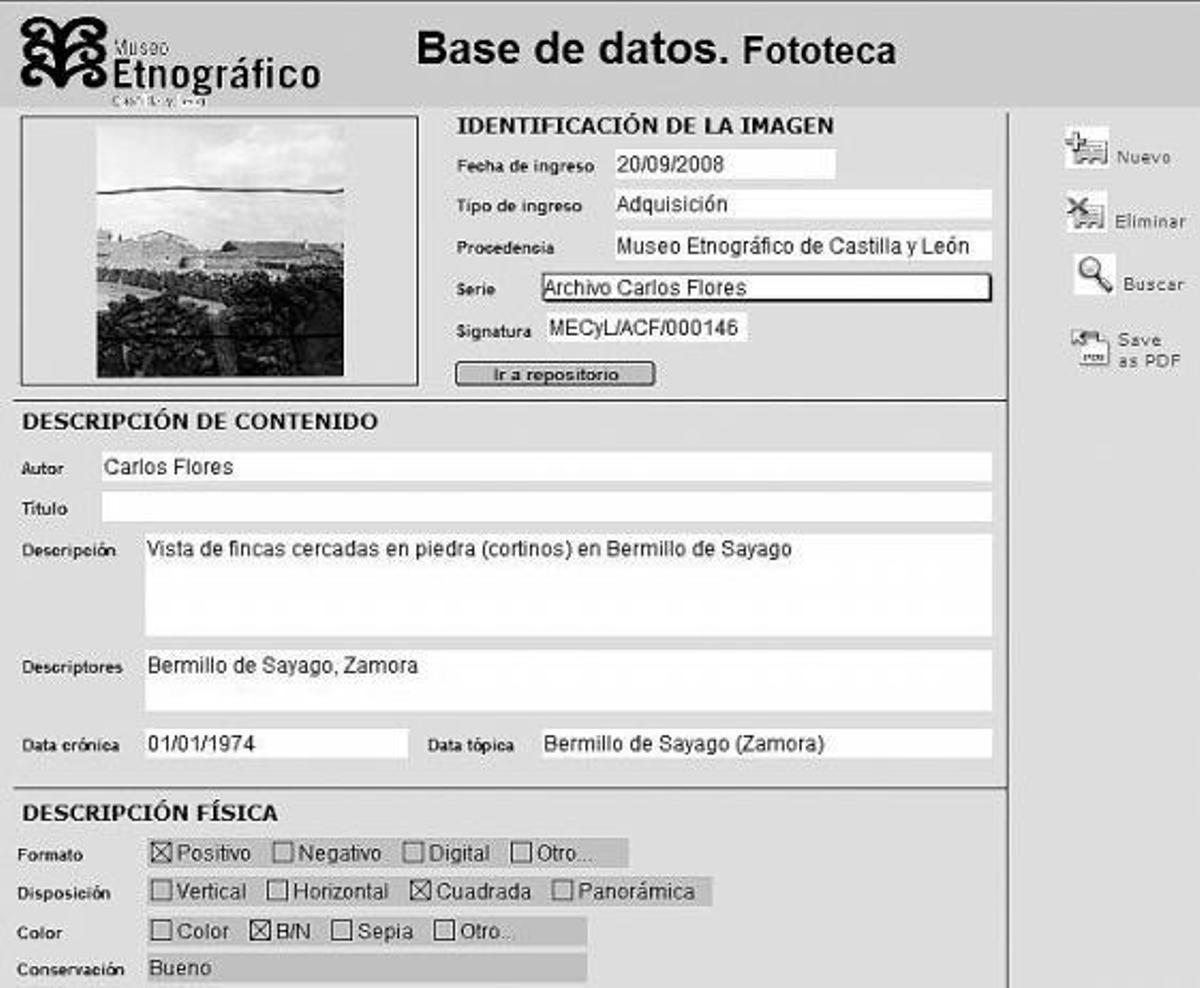
Task: Open the Buscar magnifier icon
Action: 1094,275
